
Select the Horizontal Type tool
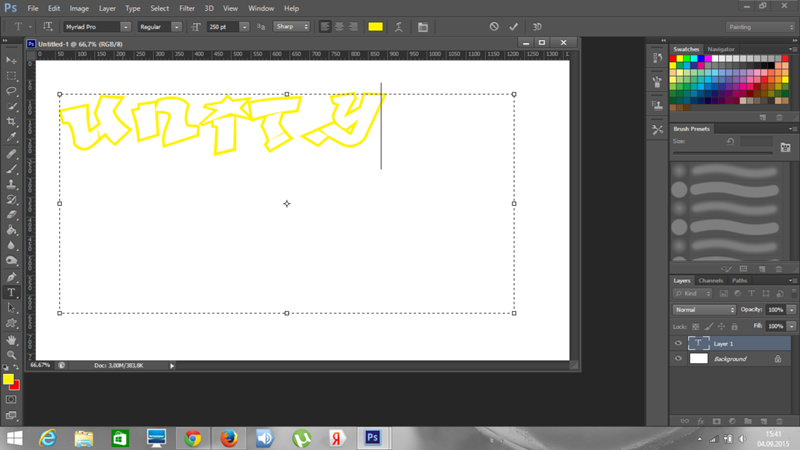tap(11, 293)
